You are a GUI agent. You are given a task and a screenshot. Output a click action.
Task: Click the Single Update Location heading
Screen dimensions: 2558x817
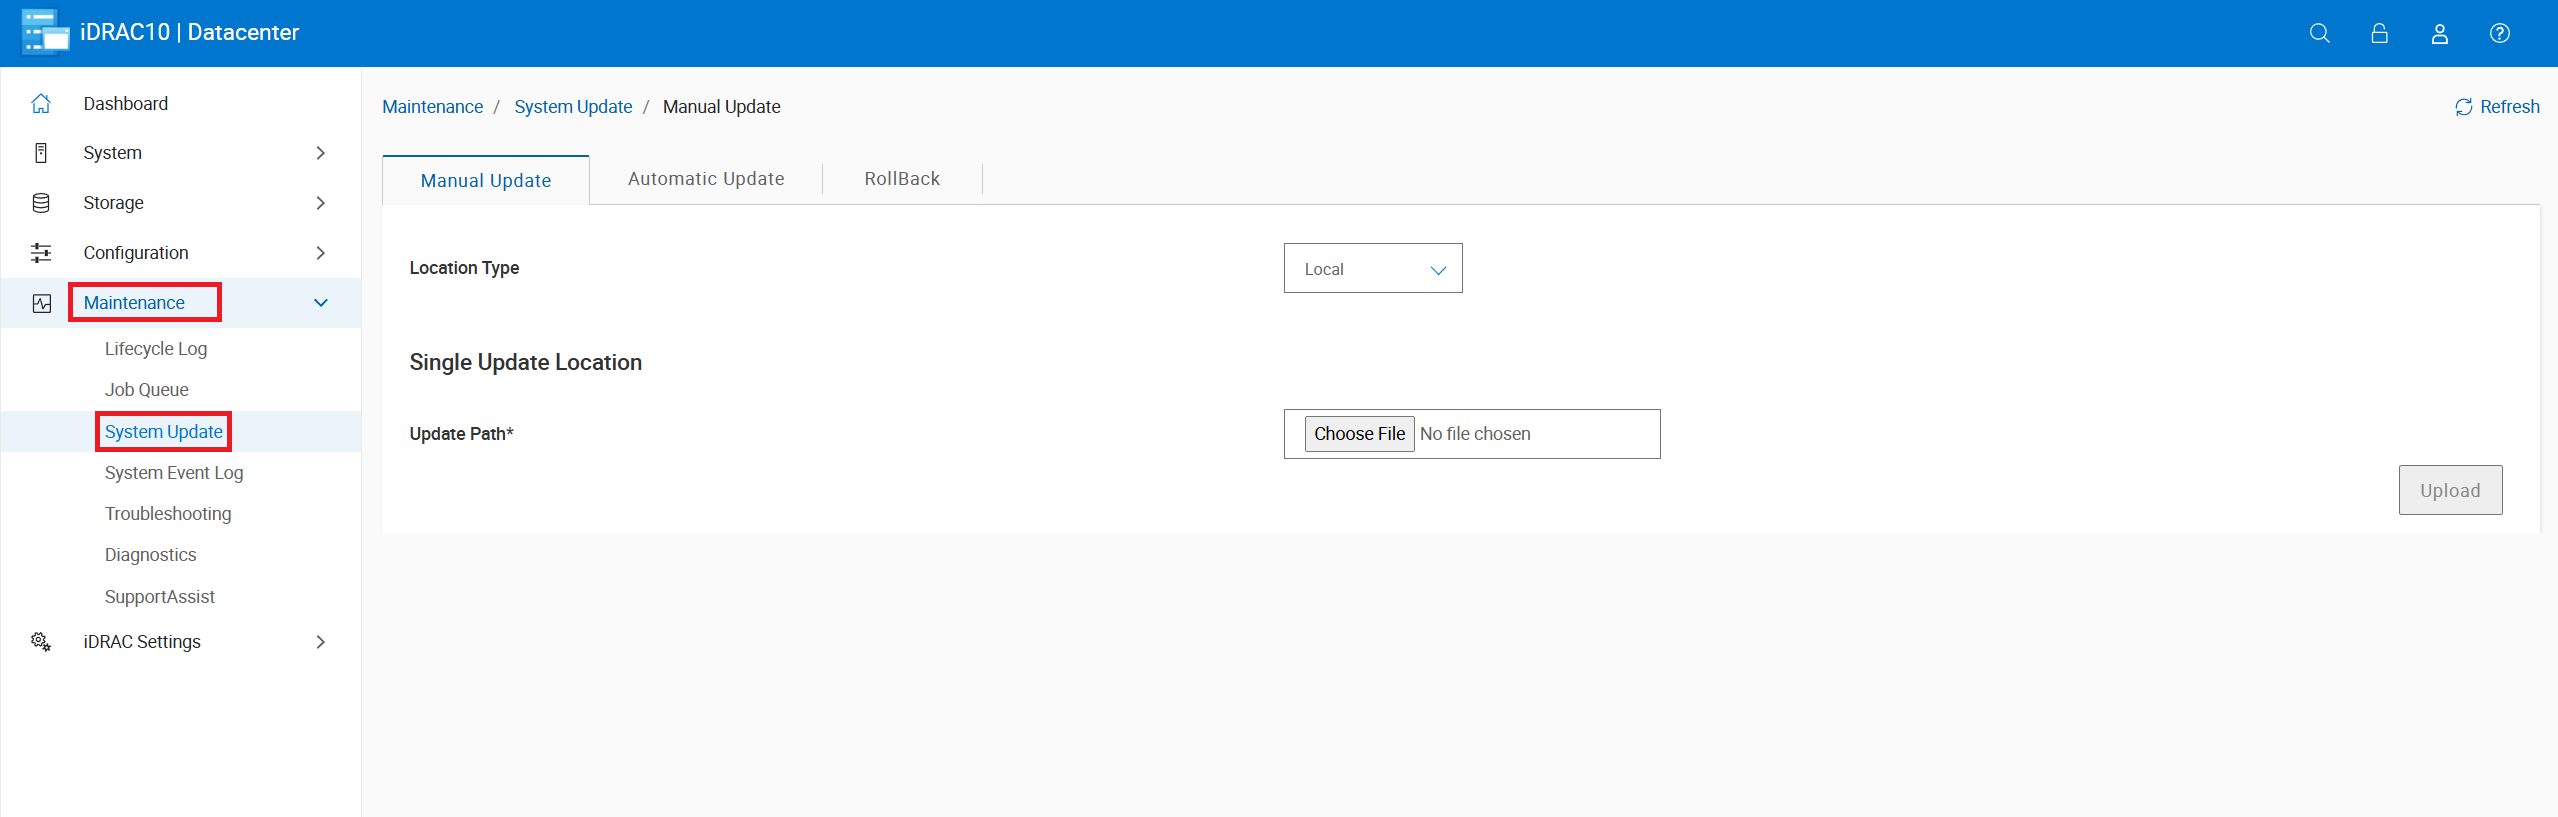(x=526, y=362)
